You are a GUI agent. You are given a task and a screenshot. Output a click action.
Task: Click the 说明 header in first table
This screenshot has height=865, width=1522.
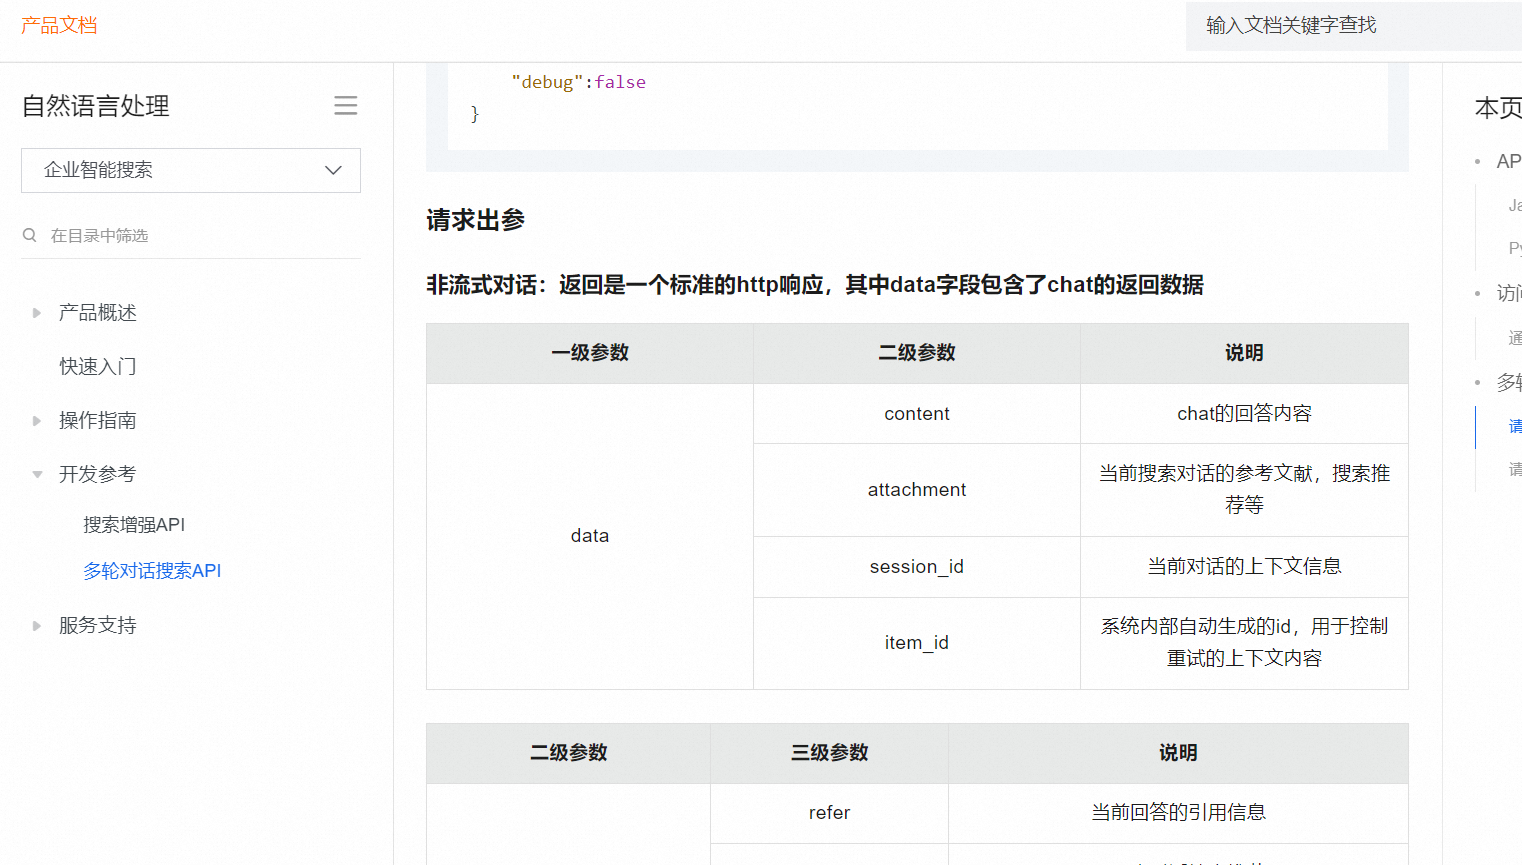click(x=1244, y=353)
